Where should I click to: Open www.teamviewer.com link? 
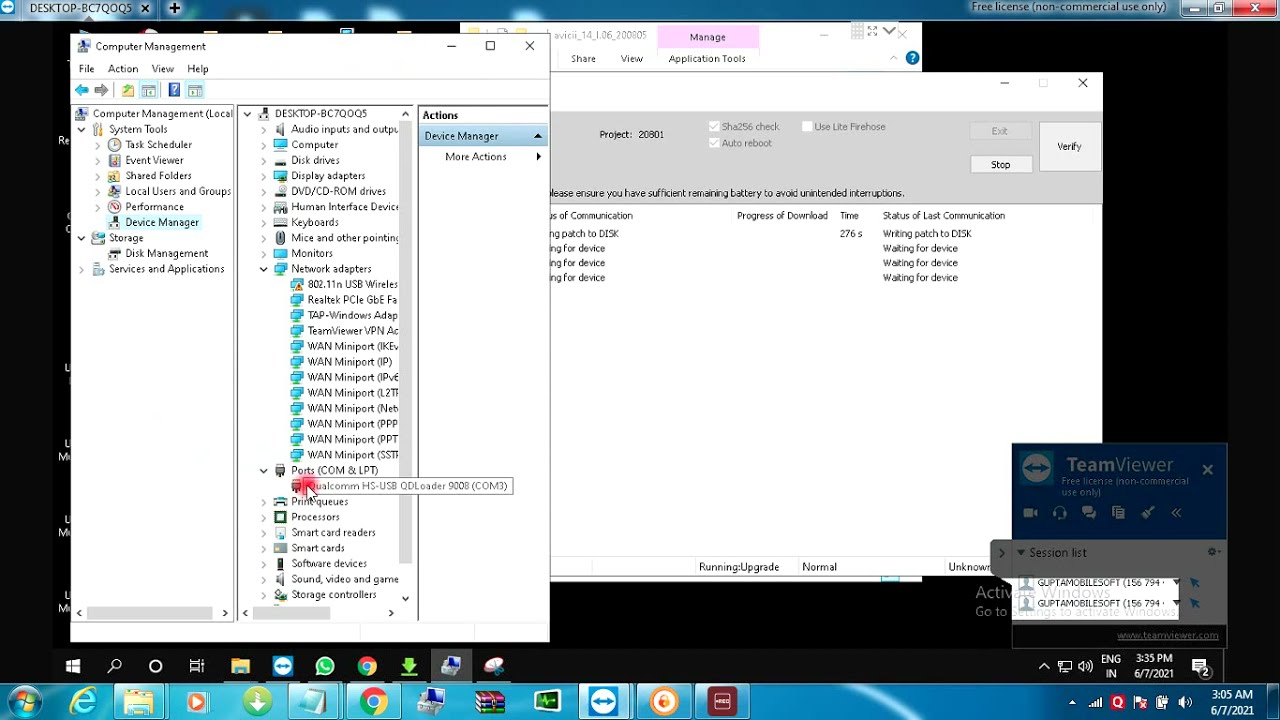click(1167, 635)
